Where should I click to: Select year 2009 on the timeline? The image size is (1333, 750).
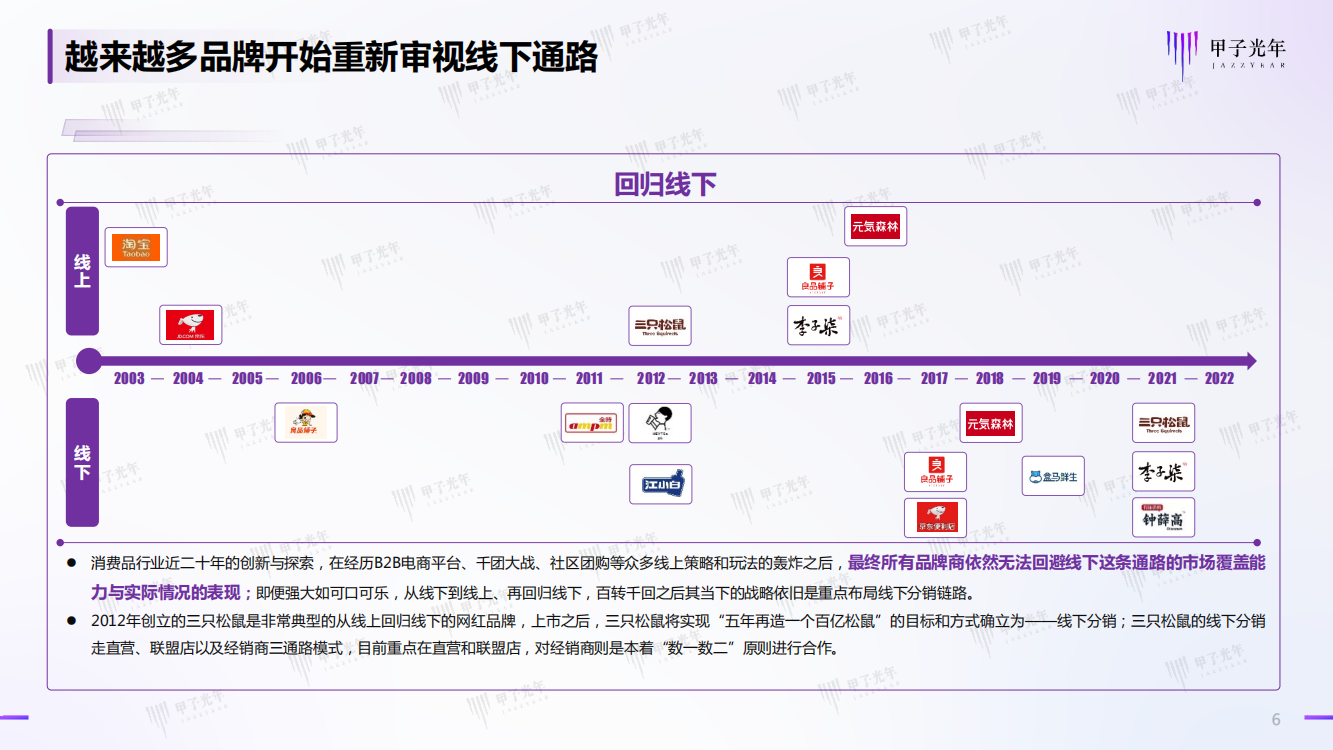point(474,378)
